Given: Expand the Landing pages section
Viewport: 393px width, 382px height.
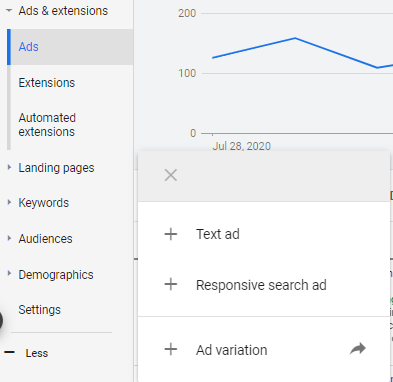Looking at the screenshot, I should pyautogui.click(x=9, y=167).
